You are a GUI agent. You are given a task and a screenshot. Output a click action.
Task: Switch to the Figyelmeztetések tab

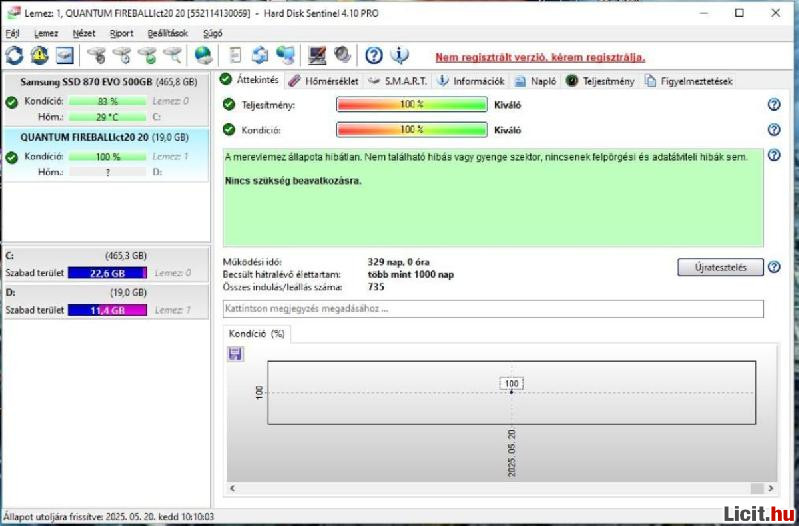point(688,81)
